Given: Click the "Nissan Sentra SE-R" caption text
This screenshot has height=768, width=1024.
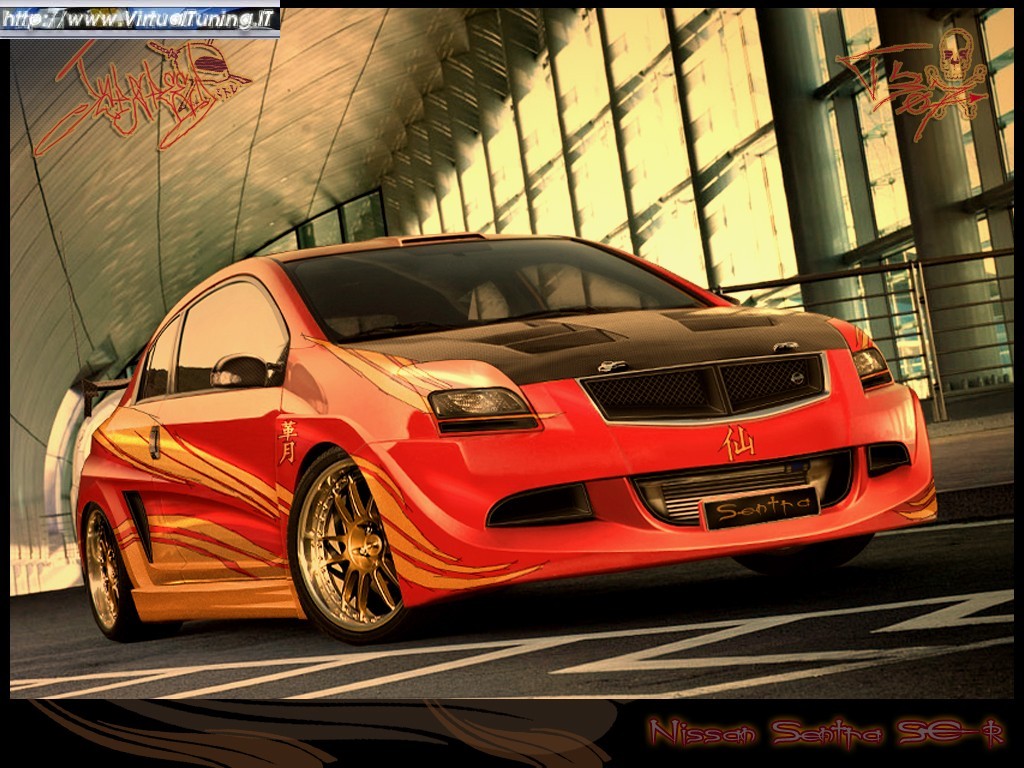Looking at the screenshot, I should pos(827,733).
